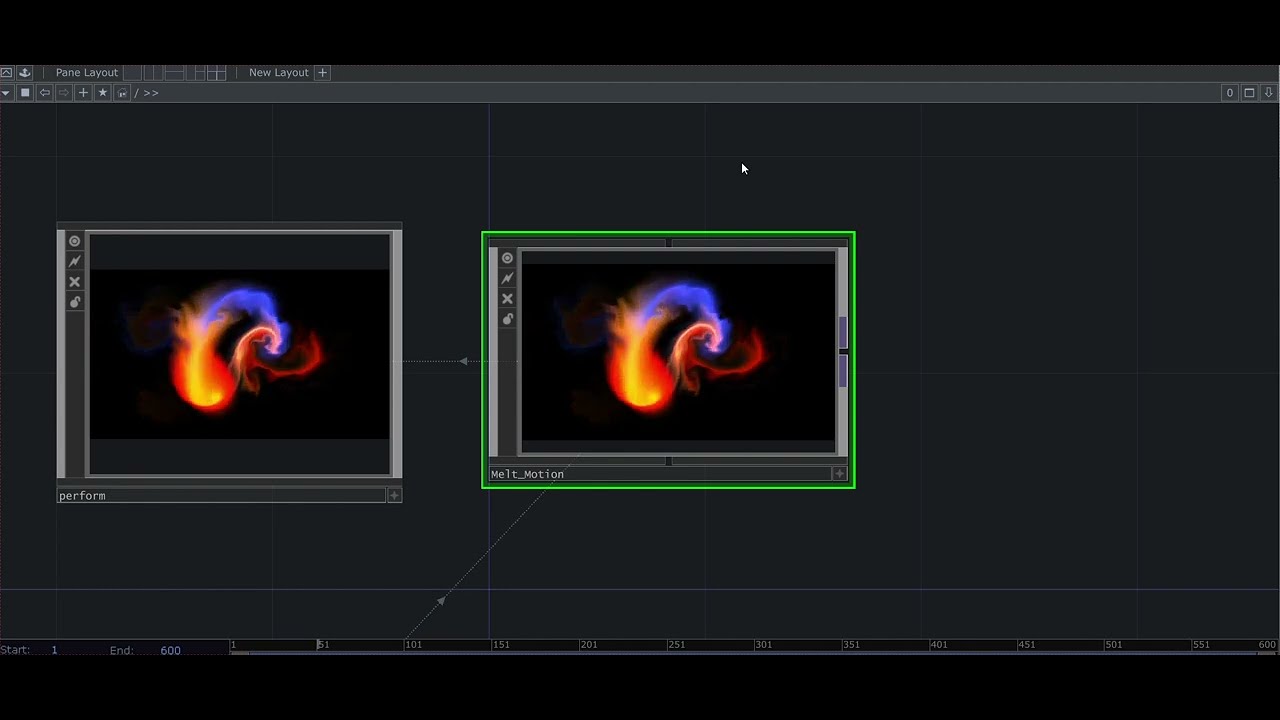Click the home network icon
The height and width of the screenshot is (720, 1280).
(122, 93)
